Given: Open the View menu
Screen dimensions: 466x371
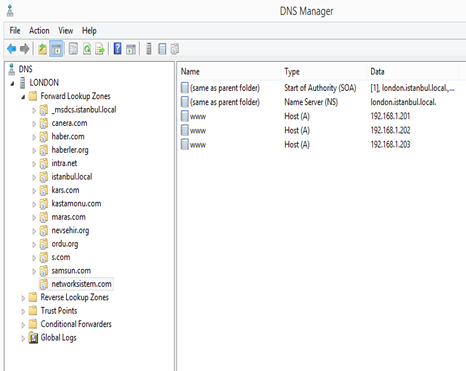Looking at the screenshot, I should (66, 31).
